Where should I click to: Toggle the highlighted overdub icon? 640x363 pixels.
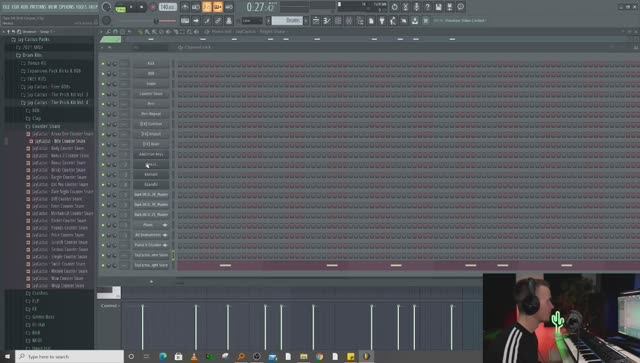218,7
